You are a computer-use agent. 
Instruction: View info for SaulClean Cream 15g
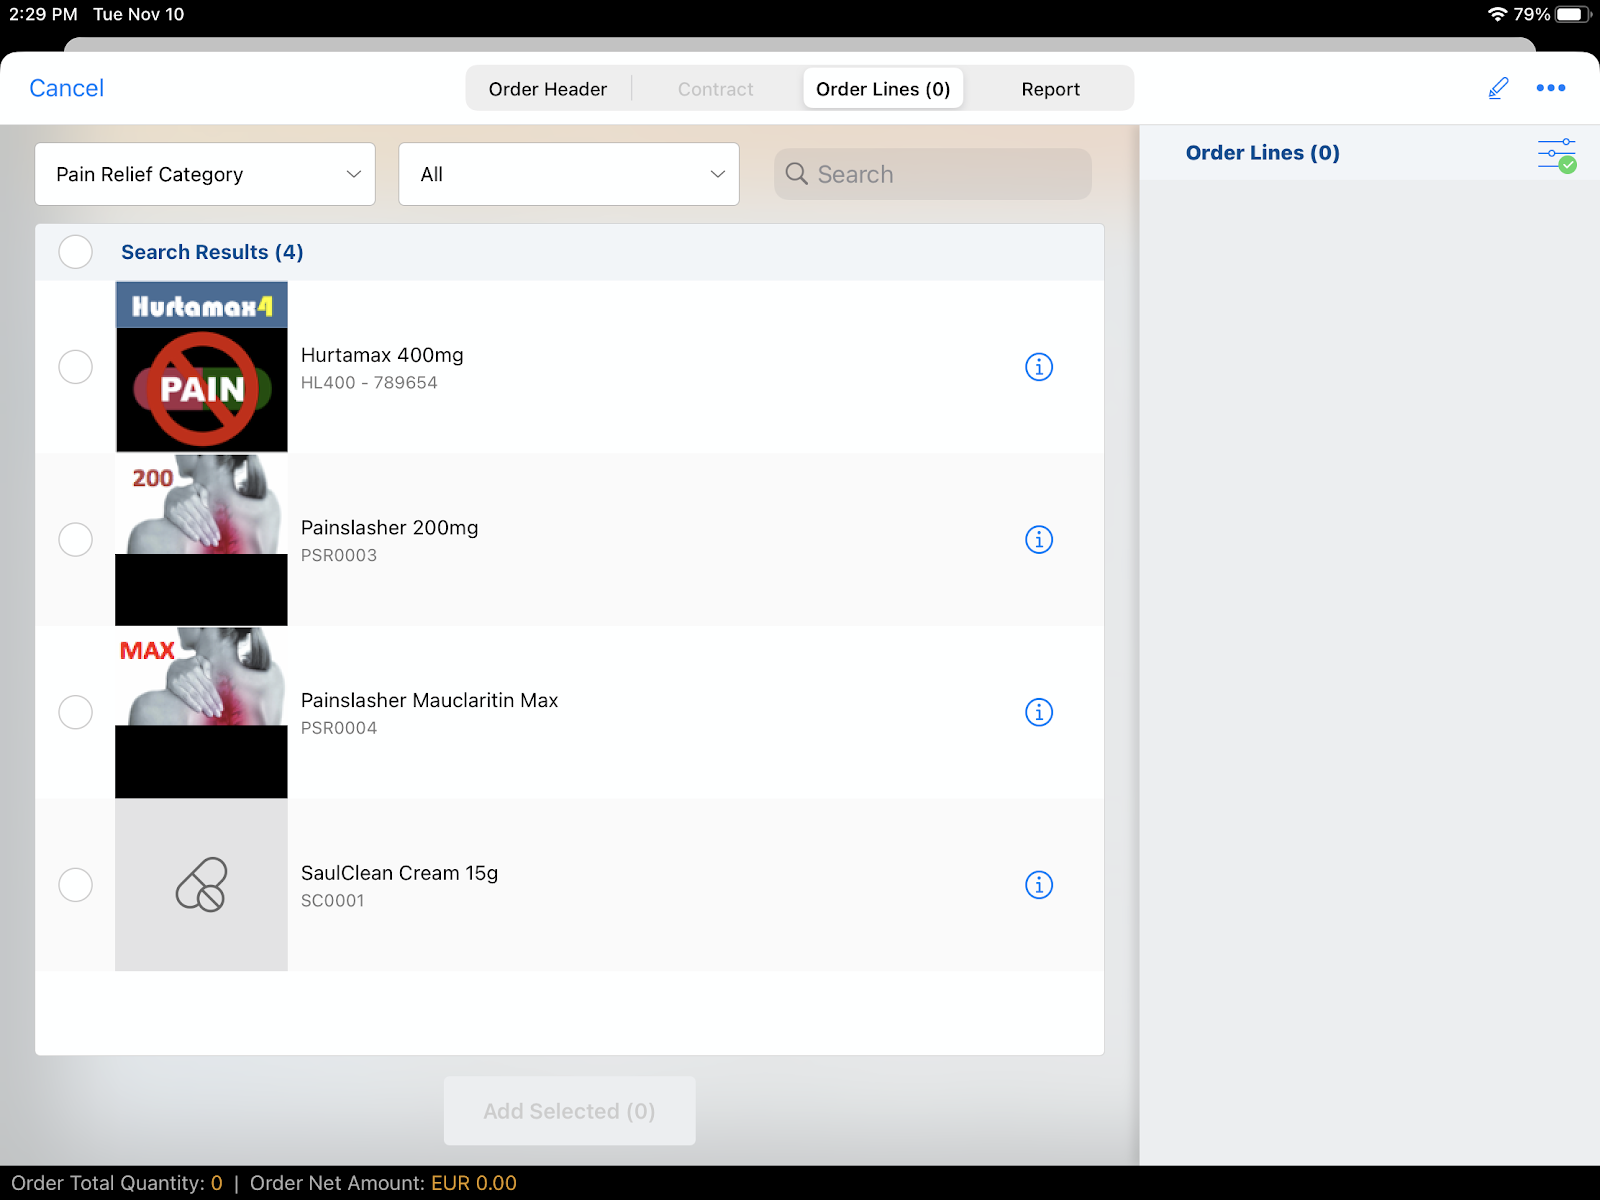click(1039, 885)
